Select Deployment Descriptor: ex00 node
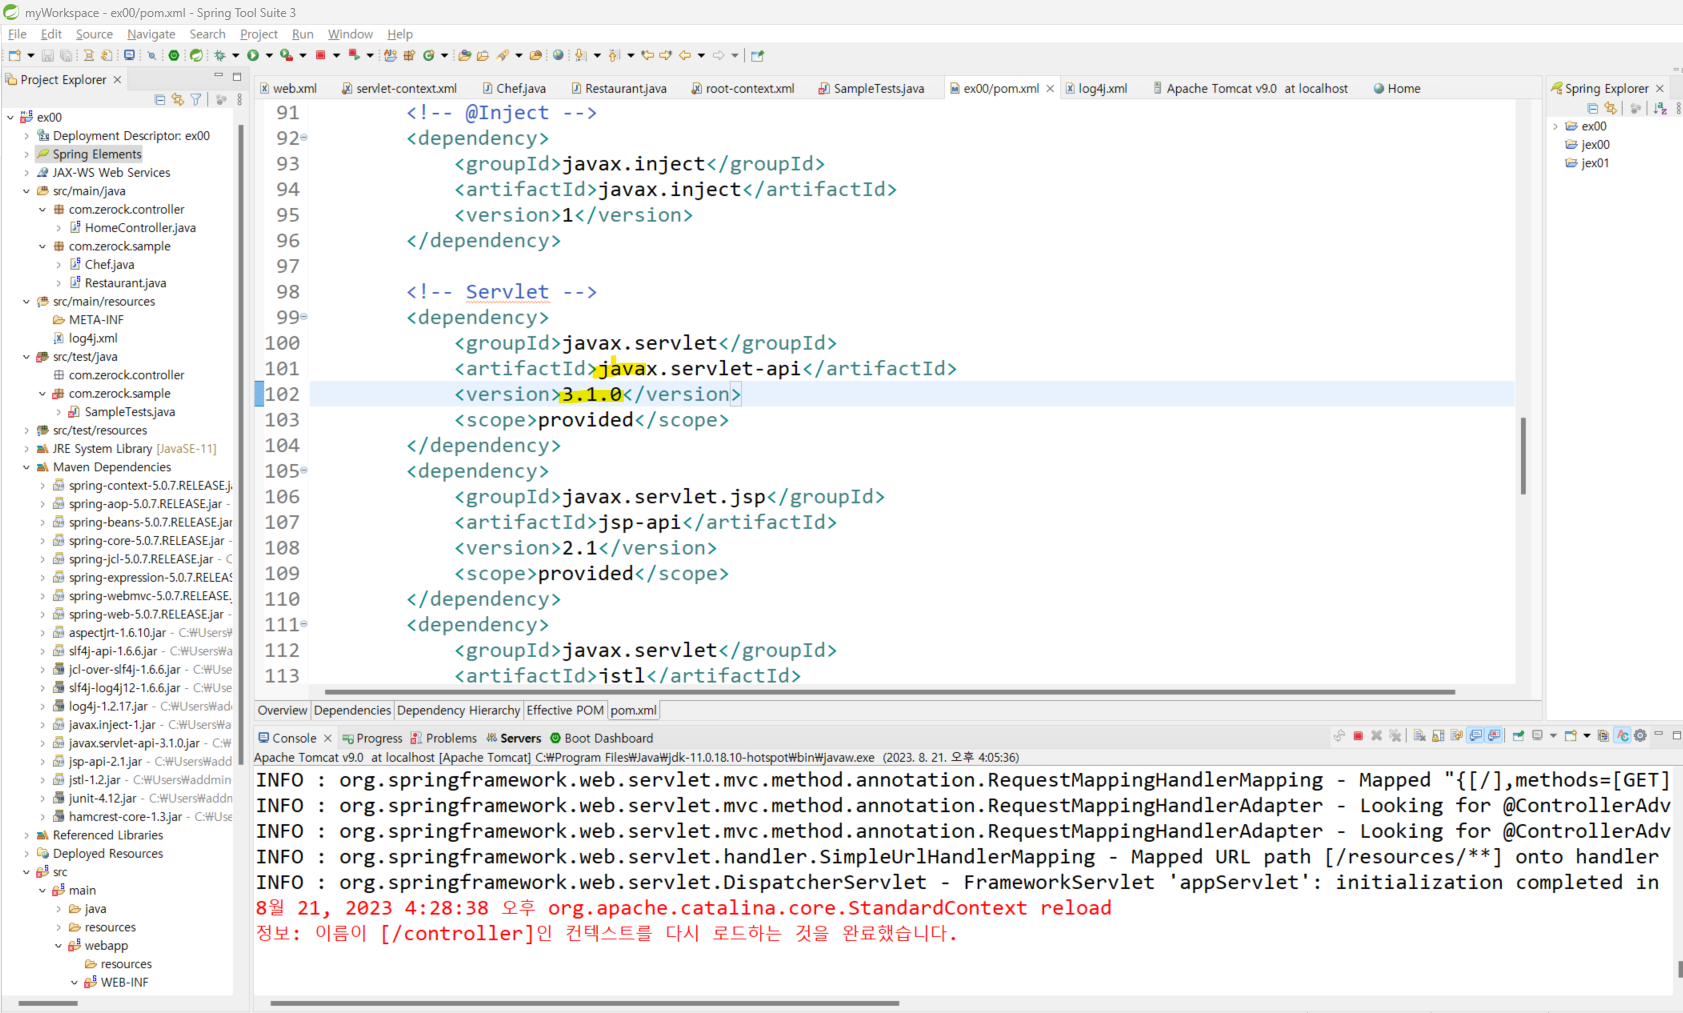This screenshot has height=1013, width=1683. 122,135
